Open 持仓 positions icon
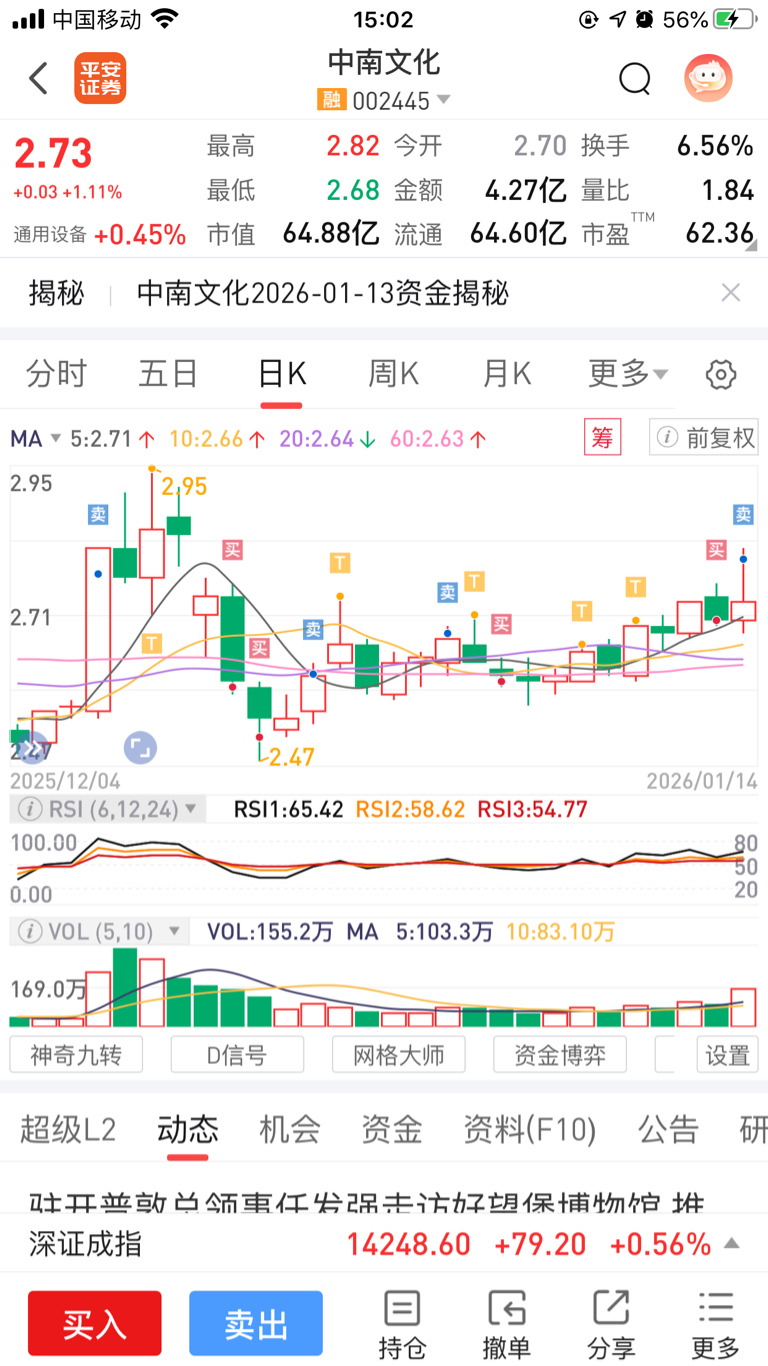The height and width of the screenshot is (1366, 768). click(x=402, y=1324)
